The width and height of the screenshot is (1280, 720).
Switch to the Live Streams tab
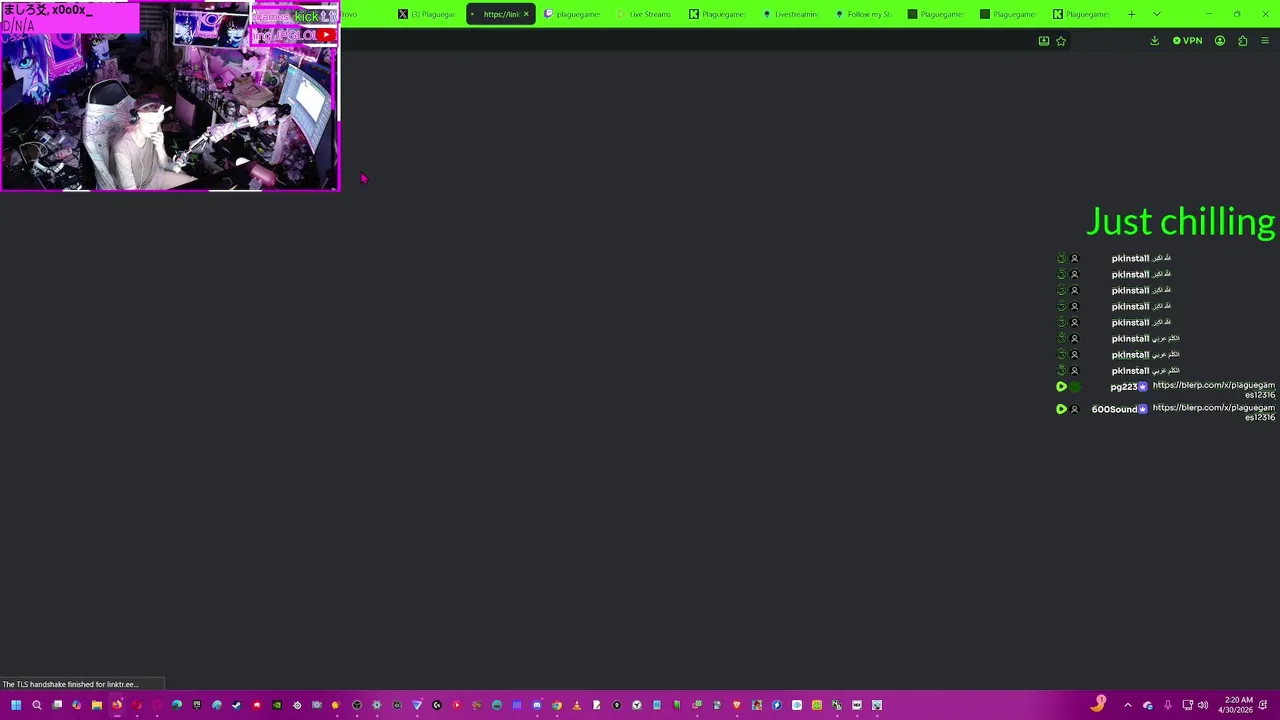[x=646, y=14]
